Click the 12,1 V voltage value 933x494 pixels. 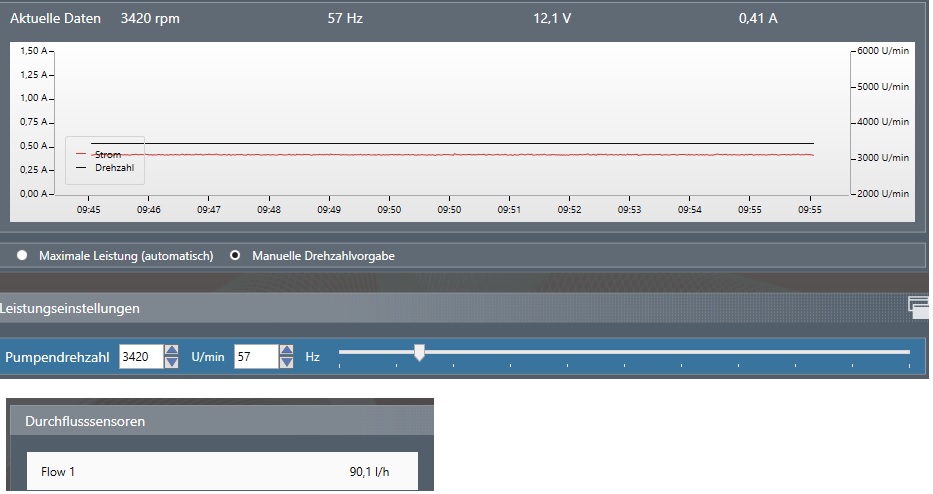click(552, 18)
